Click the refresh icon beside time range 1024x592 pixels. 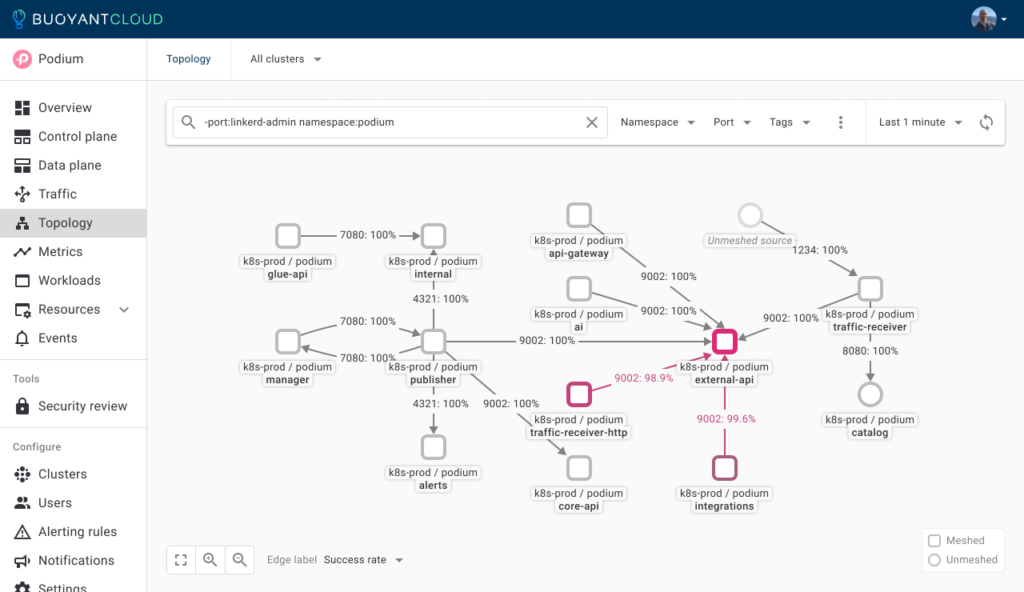click(986, 122)
